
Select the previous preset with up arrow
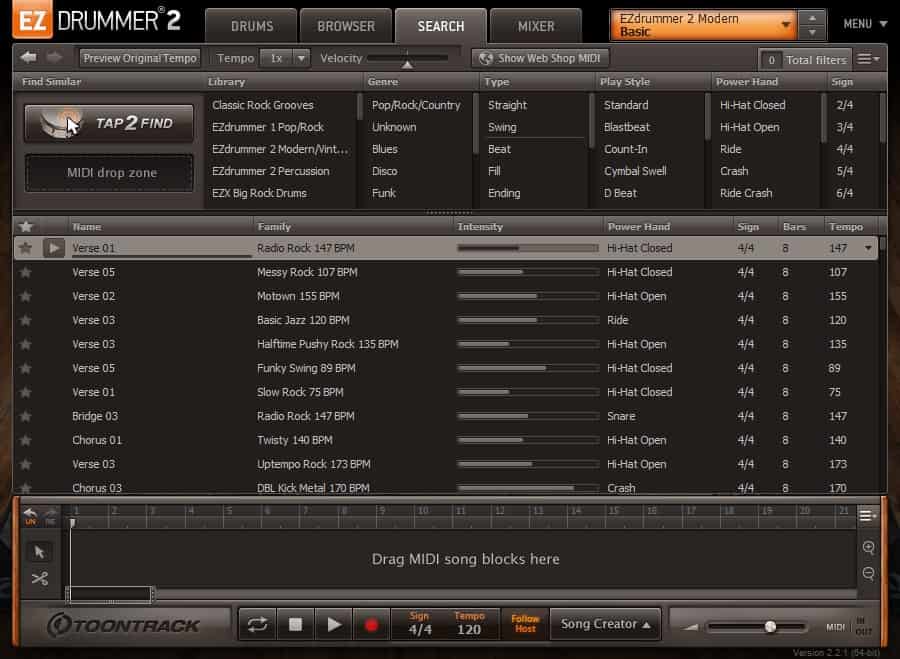point(812,18)
